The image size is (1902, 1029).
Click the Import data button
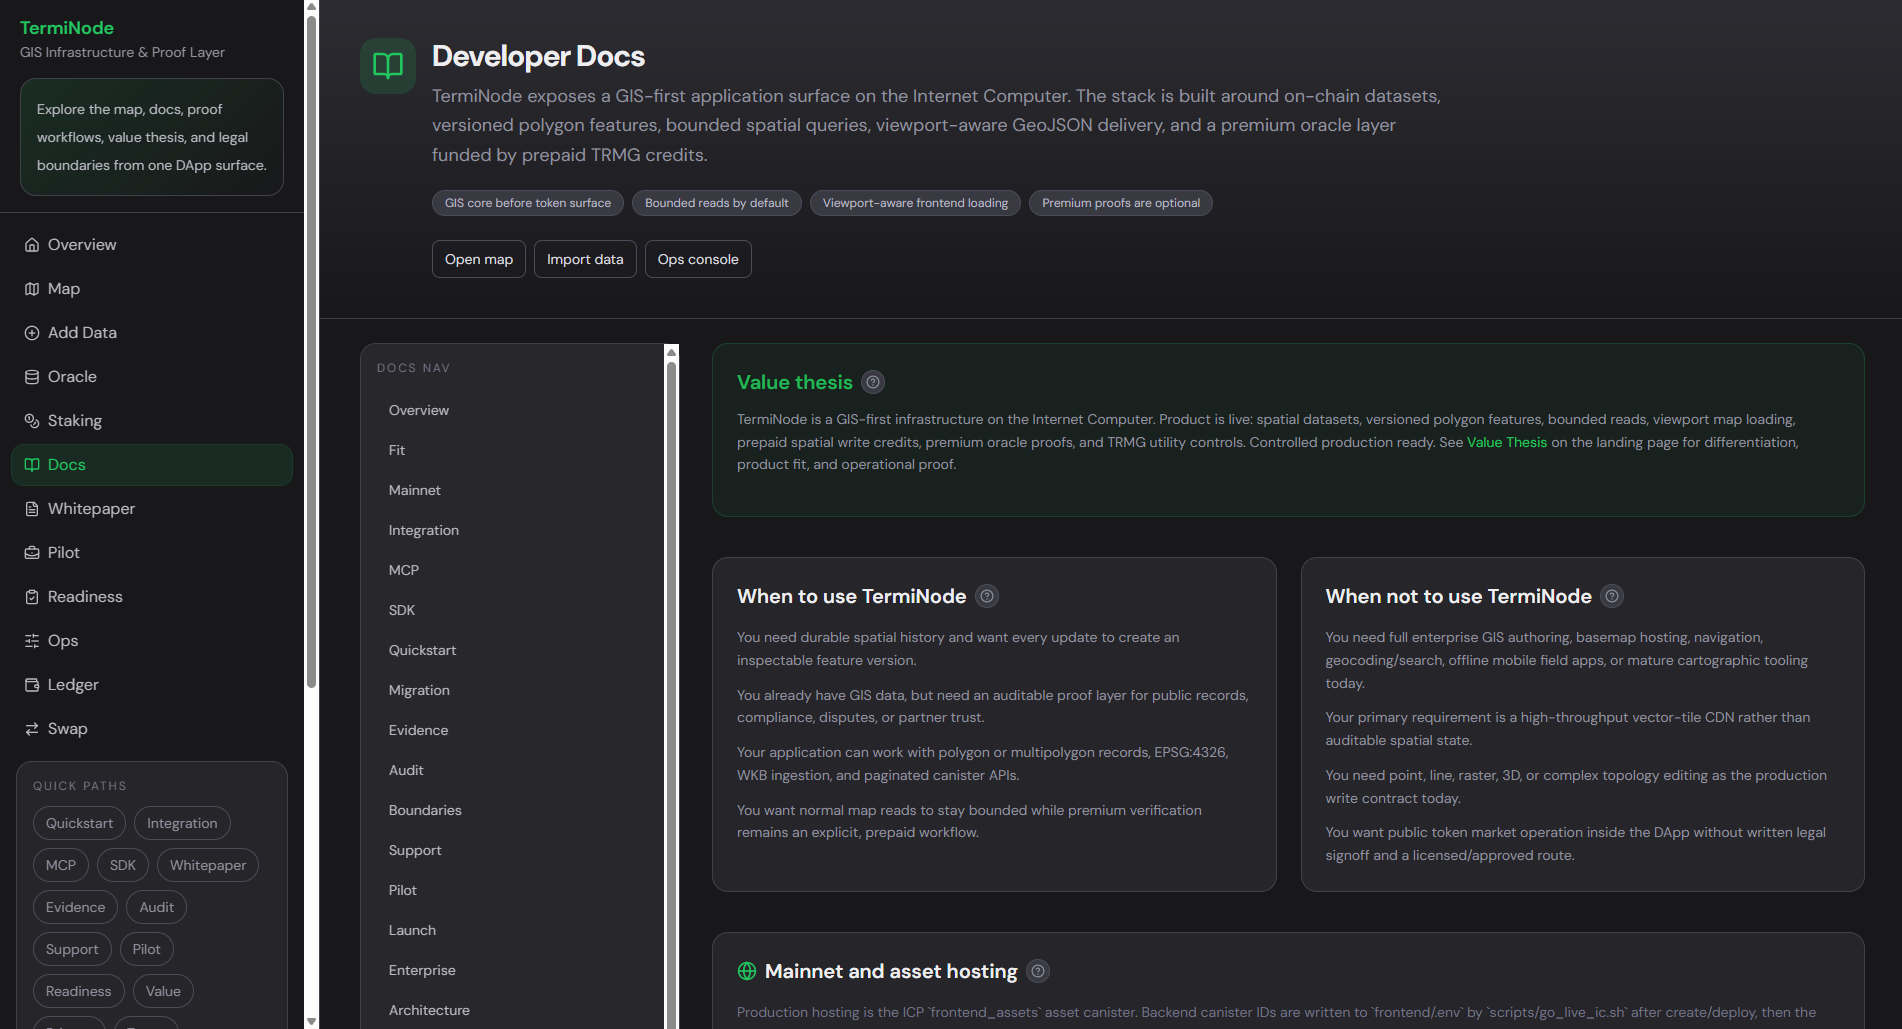click(x=585, y=259)
